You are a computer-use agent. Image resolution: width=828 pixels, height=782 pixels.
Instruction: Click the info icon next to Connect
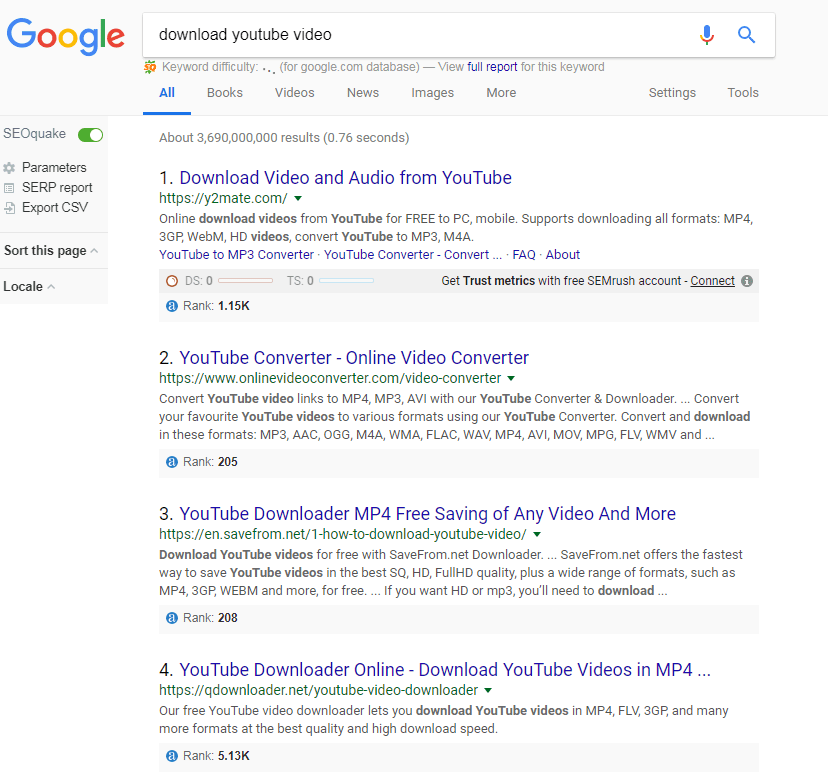747,281
